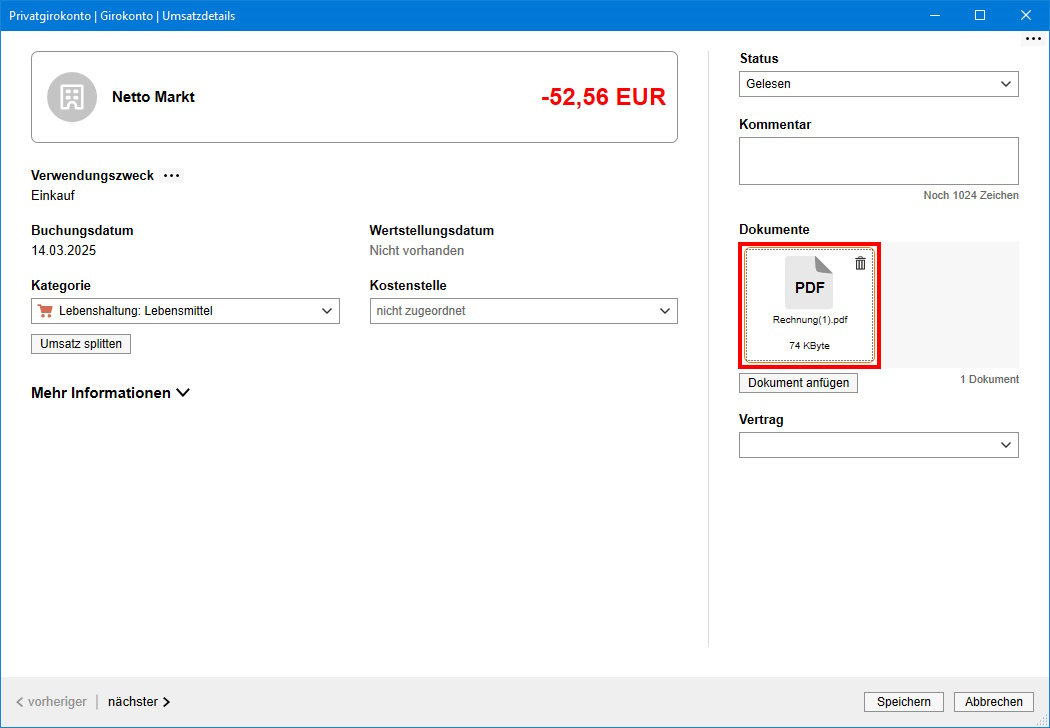1050x728 pixels.
Task: Focus the Kommentar text field
Action: click(879, 161)
